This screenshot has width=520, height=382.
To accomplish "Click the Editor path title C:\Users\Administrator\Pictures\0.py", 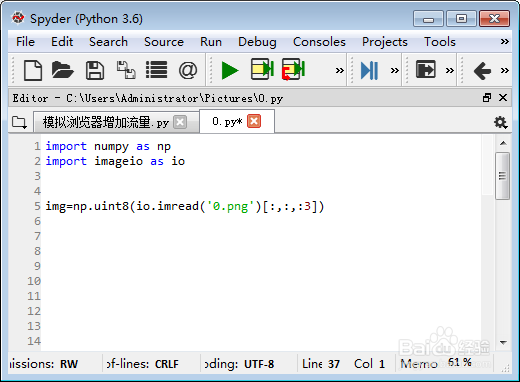I will coord(174,98).
